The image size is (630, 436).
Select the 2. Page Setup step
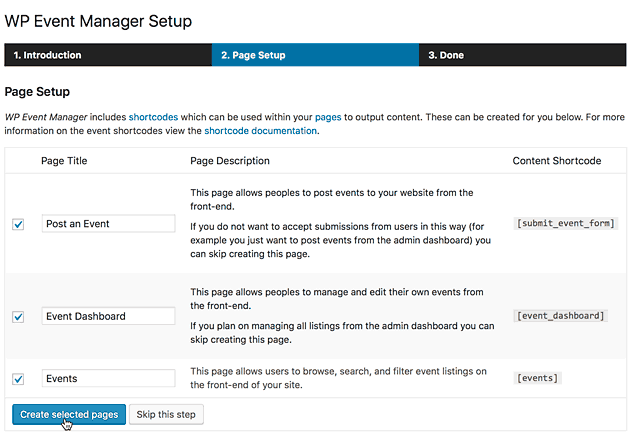315,55
